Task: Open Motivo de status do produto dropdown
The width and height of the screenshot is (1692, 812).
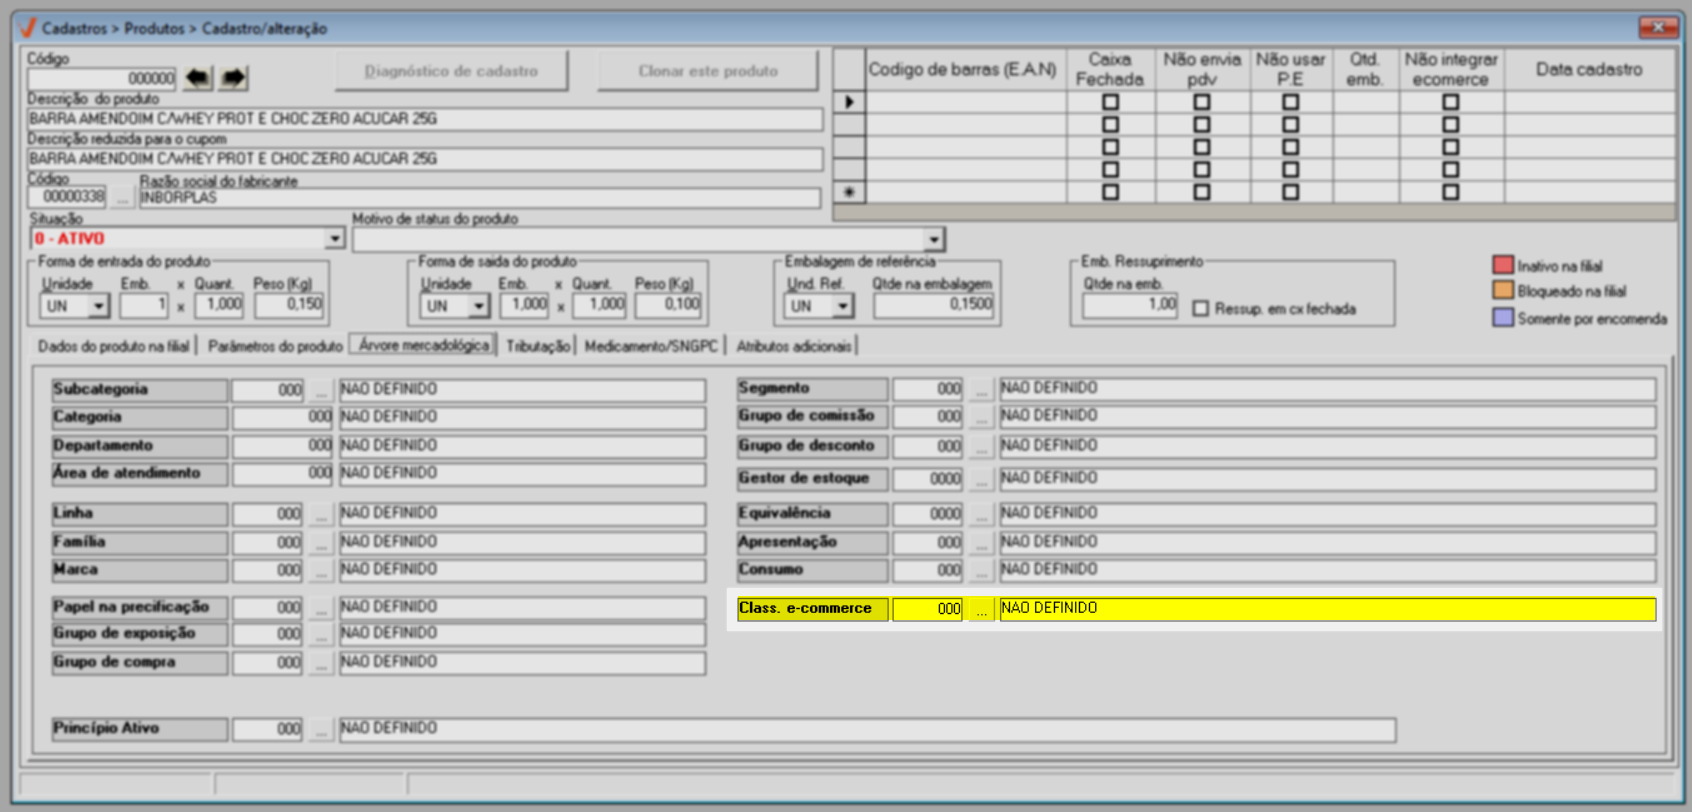Action: pos(934,240)
